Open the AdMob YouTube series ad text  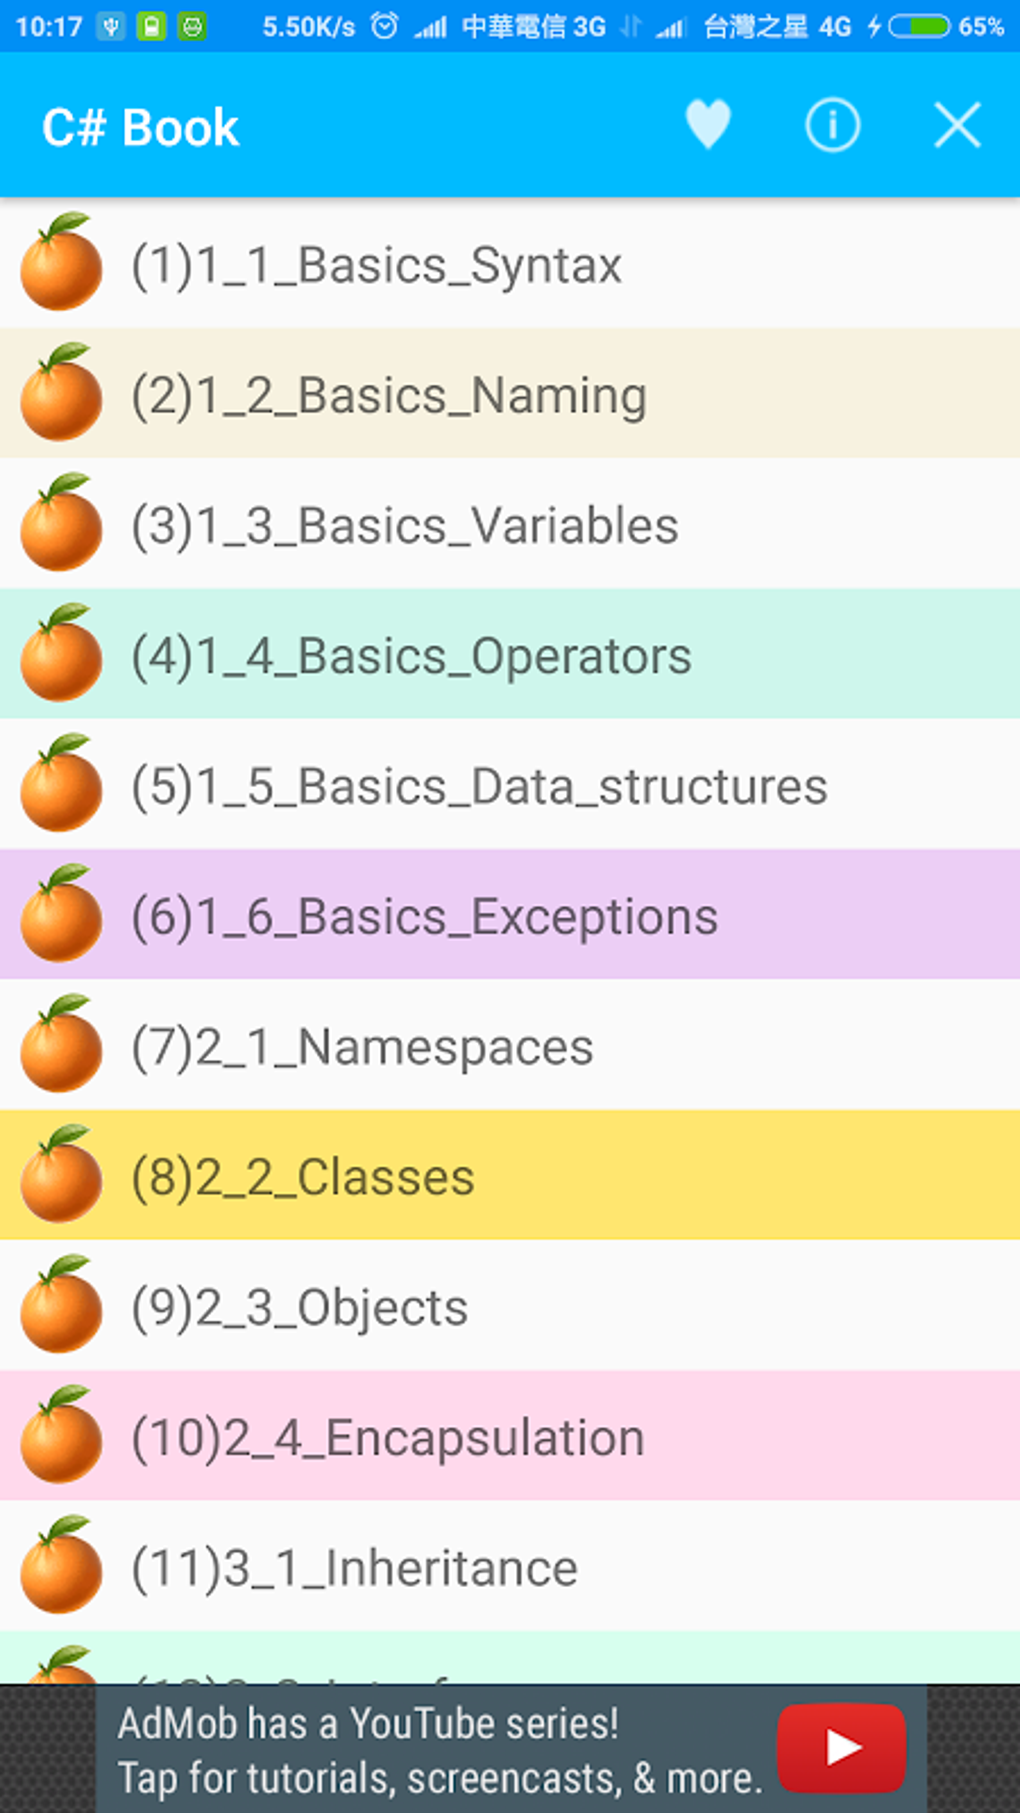click(440, 1750)
